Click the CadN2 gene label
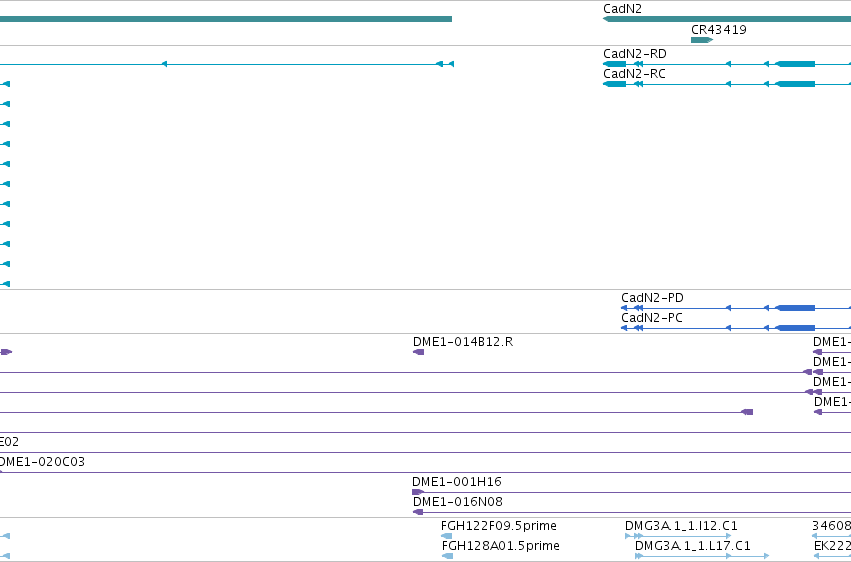The image size is (851, 562). (x=622, y=9)
